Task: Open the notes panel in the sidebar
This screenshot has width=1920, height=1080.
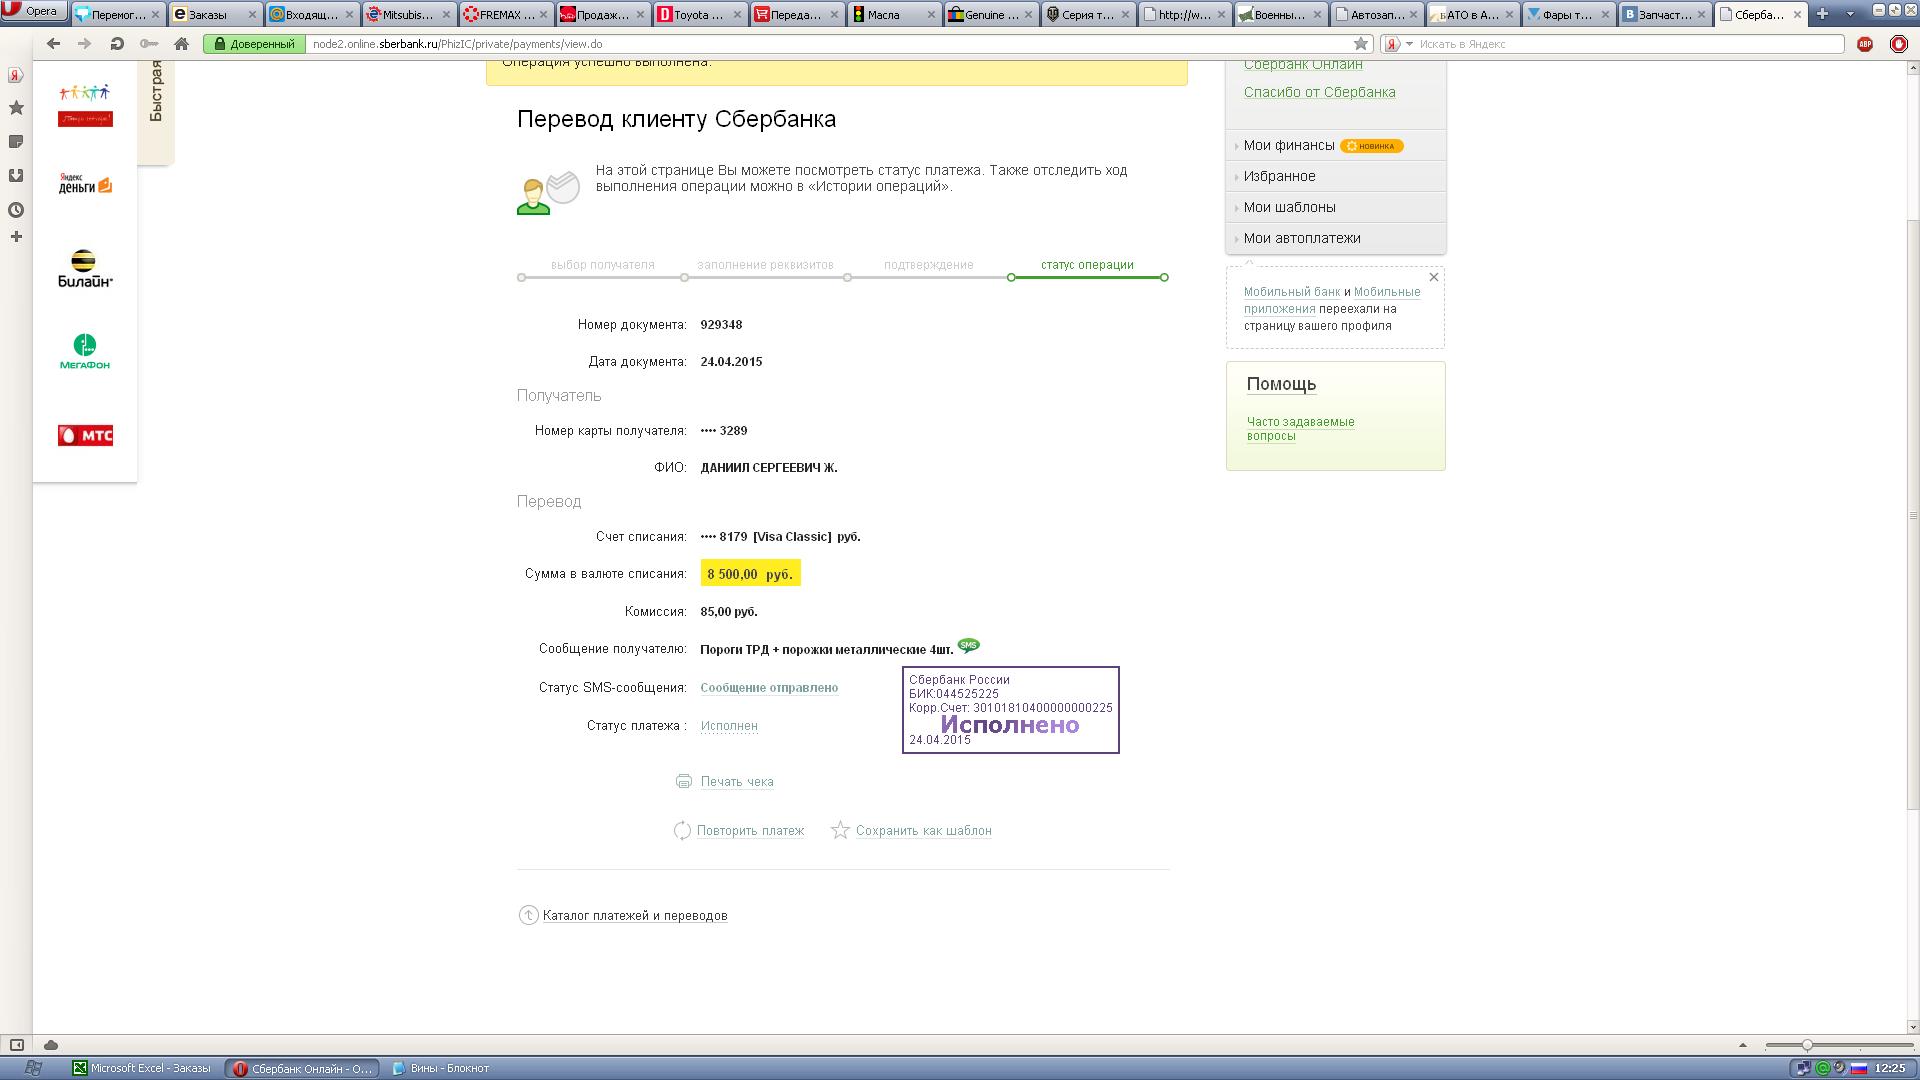Action: click(16, 142)
